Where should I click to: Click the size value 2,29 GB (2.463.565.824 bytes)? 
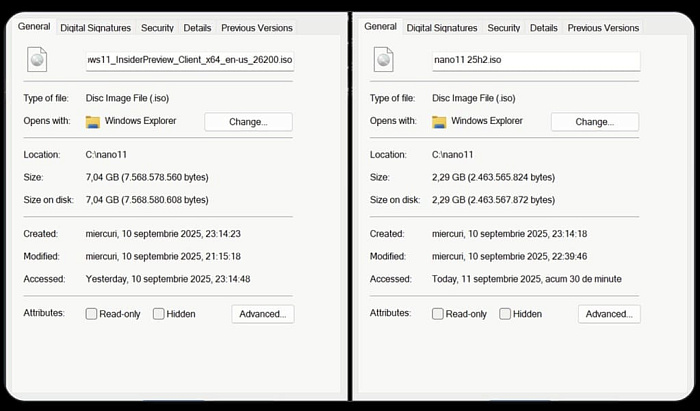493,178
